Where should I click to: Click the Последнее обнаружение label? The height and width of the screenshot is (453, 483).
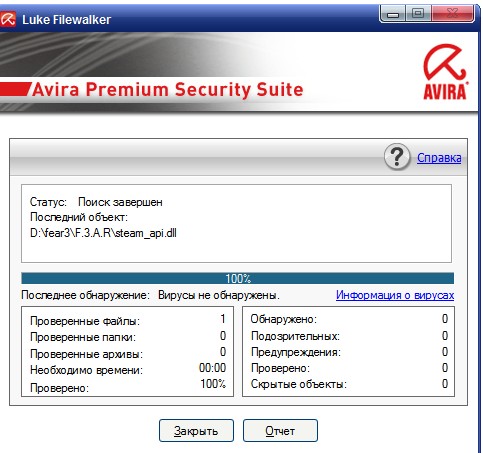tap(85, 295)
